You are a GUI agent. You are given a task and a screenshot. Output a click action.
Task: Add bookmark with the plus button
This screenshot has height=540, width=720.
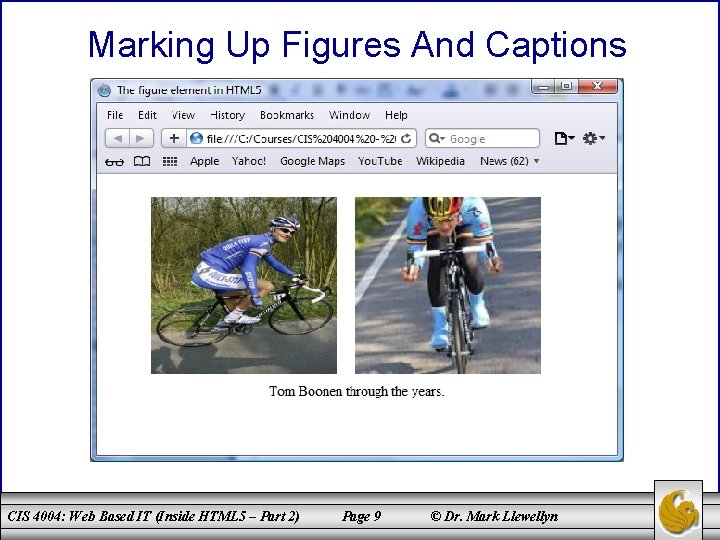pyautogui.click(x=174, y=138)
